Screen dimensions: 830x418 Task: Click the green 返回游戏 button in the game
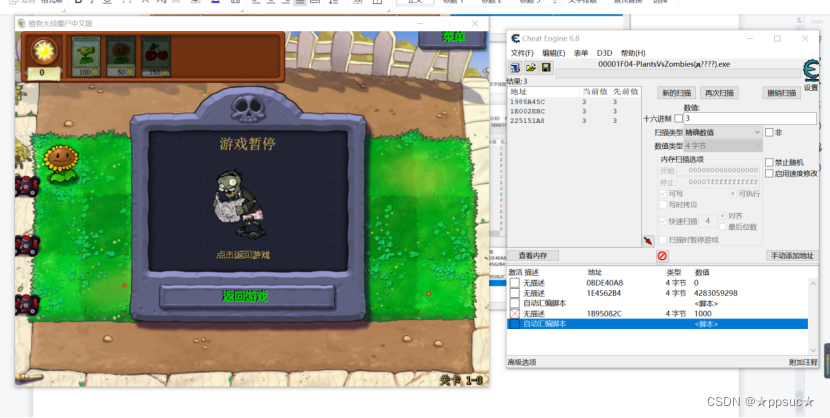(x=247, y=296)
